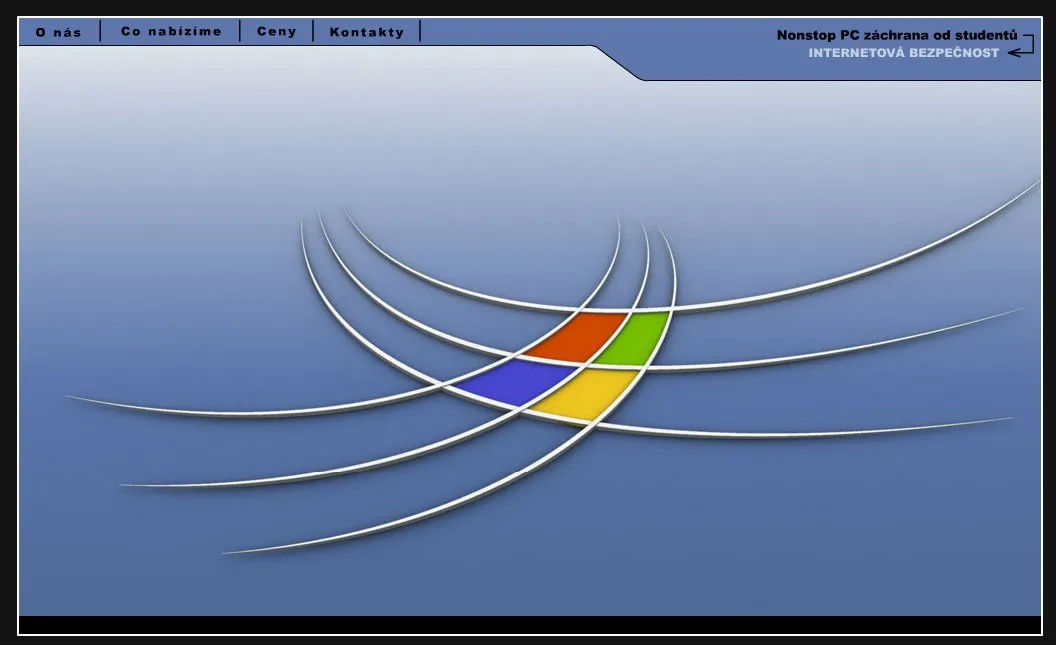The height and width of the screenshot is (645, 1056).
Task: Click the divider right of Kontakty
Action: (x=420, y=32)
